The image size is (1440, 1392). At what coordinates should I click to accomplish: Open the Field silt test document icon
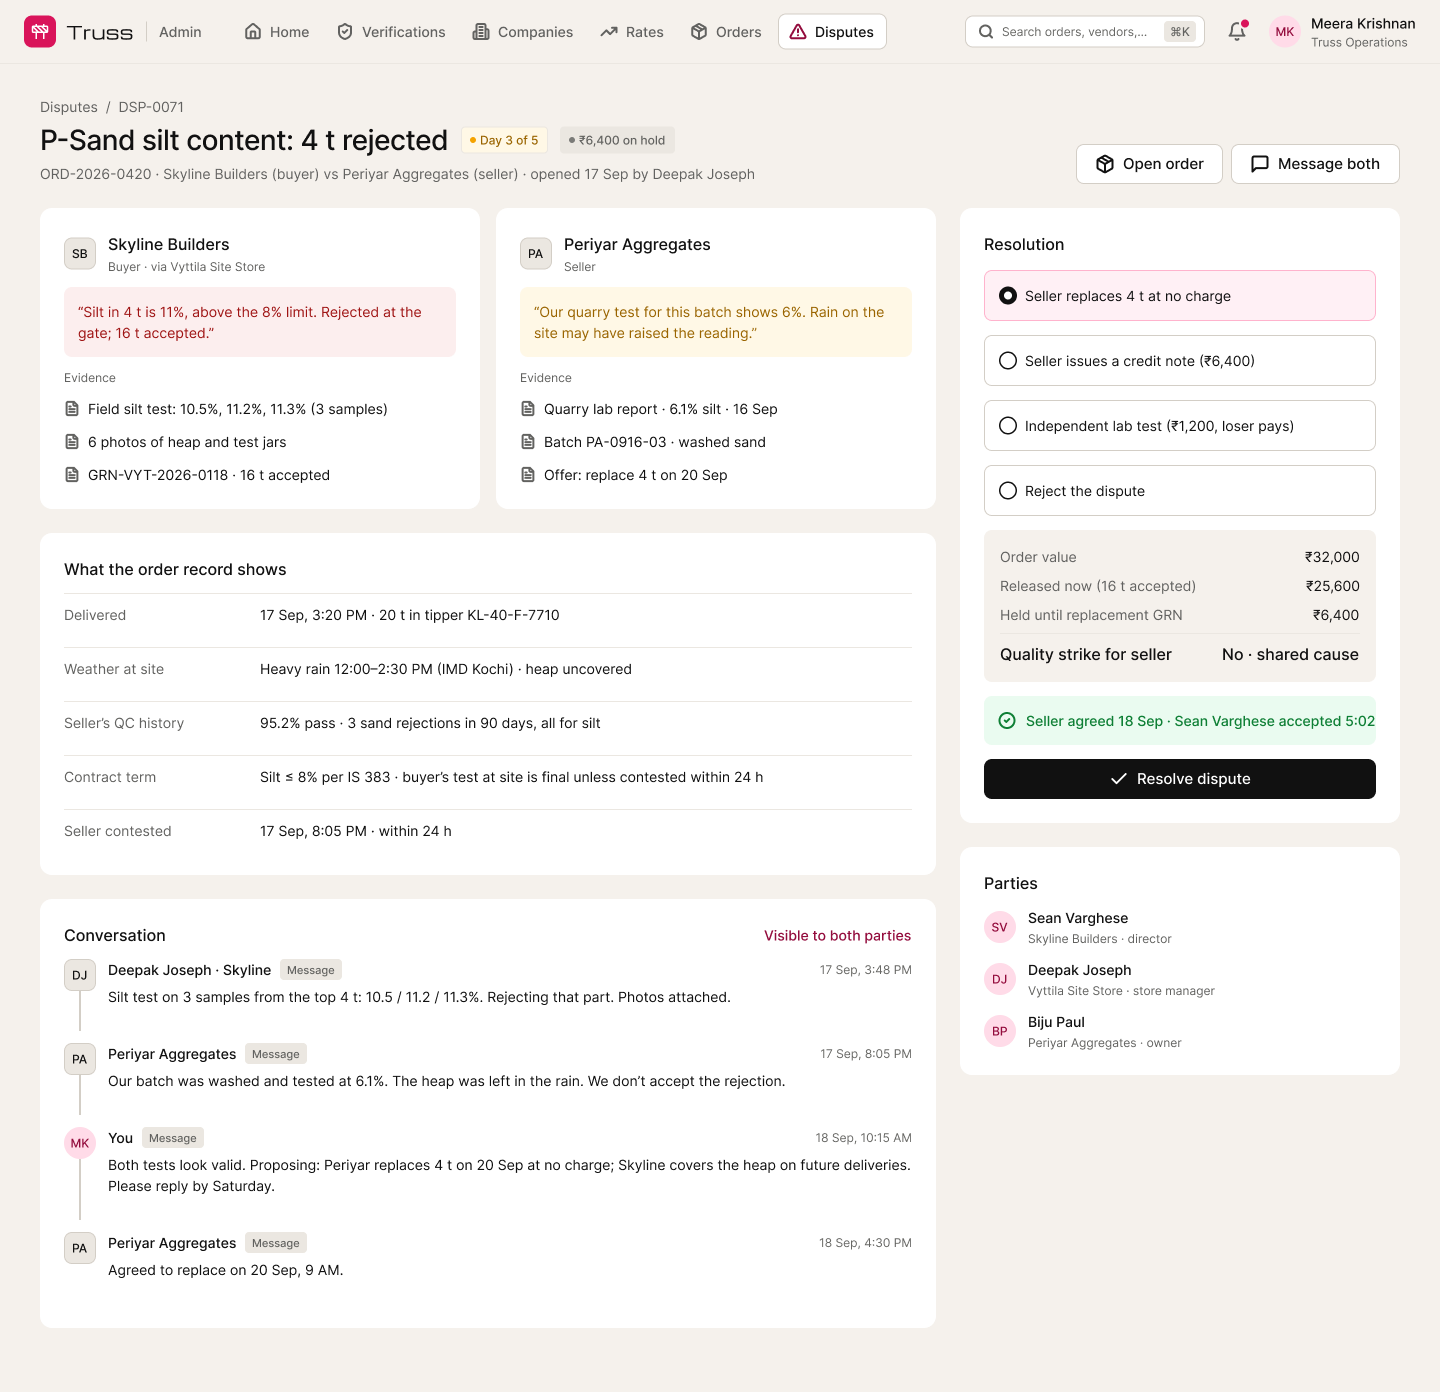[x=72, y=409]
